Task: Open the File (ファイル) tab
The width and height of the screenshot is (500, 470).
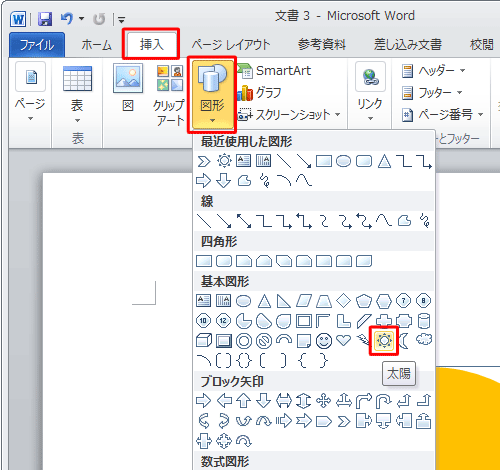Action: (37, 44)
